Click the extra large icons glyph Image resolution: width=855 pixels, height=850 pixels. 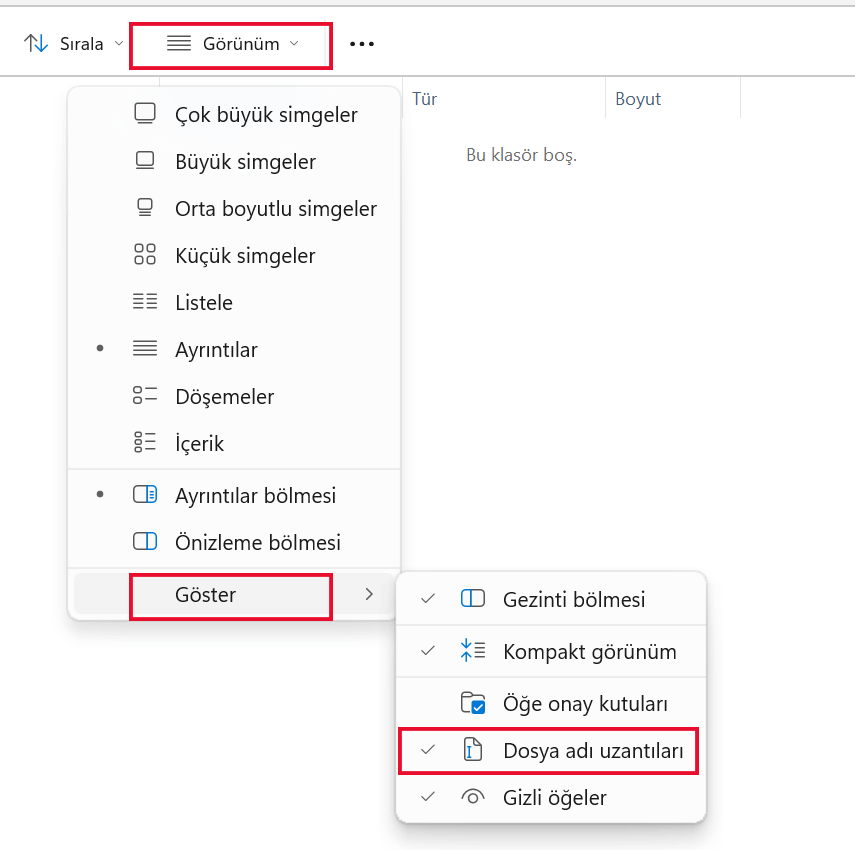(145, 114)
